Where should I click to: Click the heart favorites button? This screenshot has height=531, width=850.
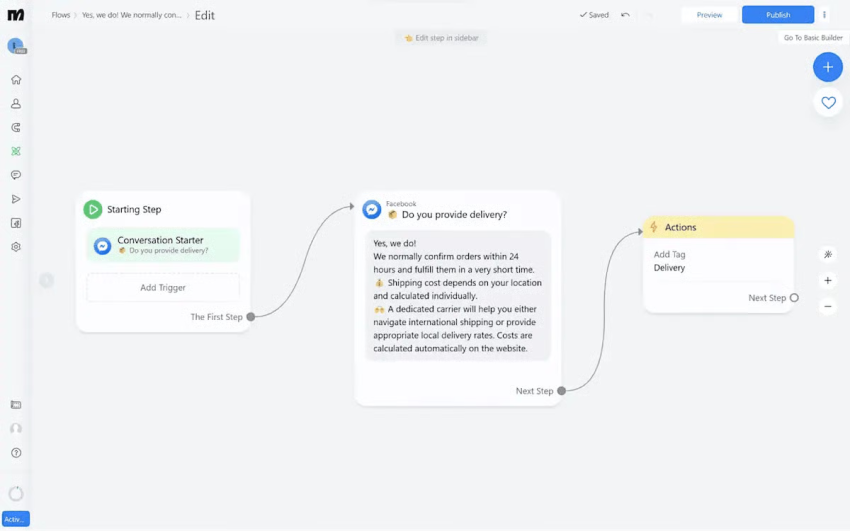(x=827, y=102)
